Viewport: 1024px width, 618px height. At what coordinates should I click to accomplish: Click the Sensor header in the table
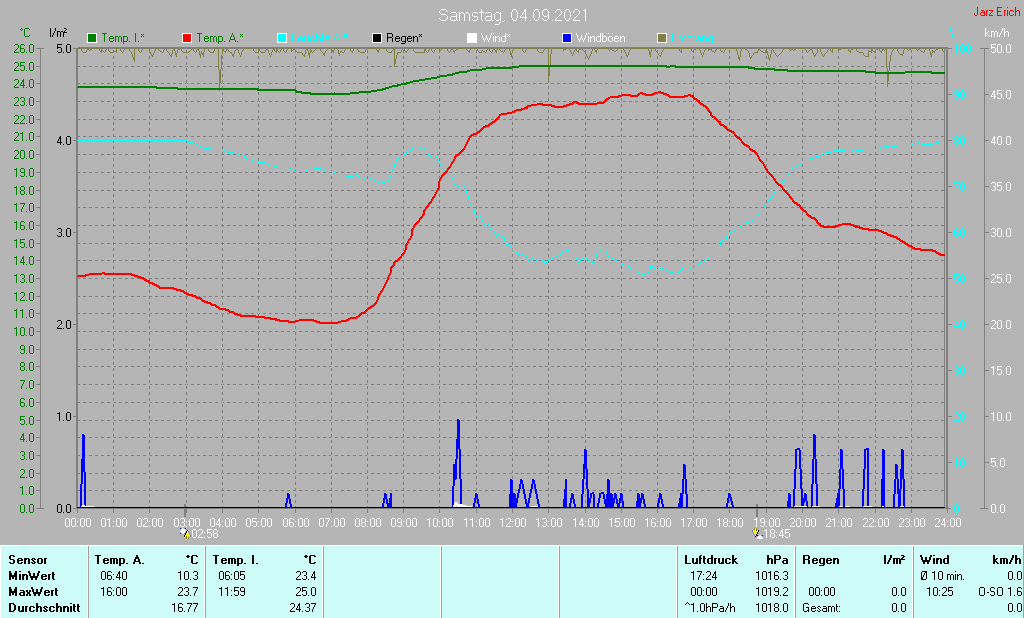28,560
